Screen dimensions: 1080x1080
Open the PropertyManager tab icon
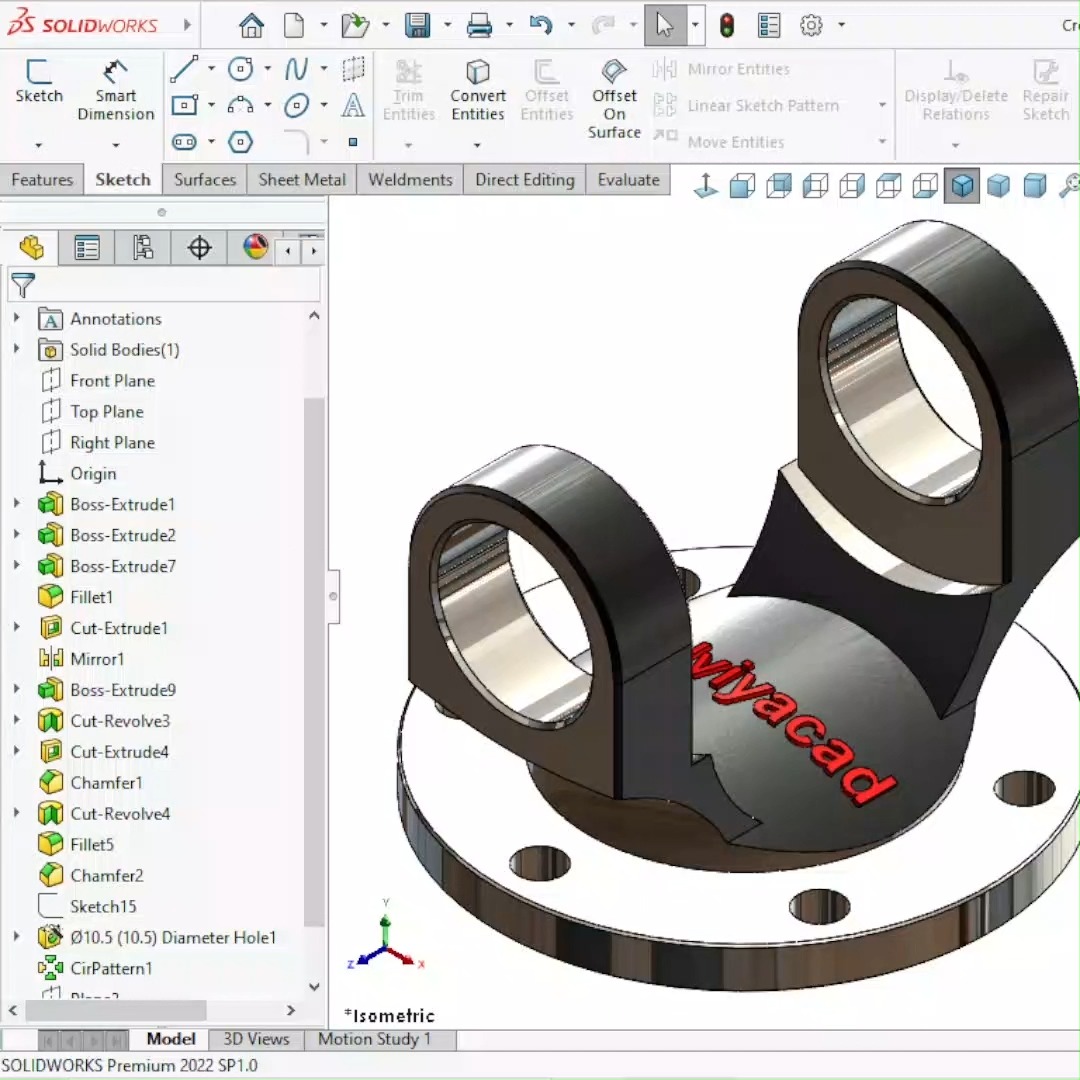point(87,248)
